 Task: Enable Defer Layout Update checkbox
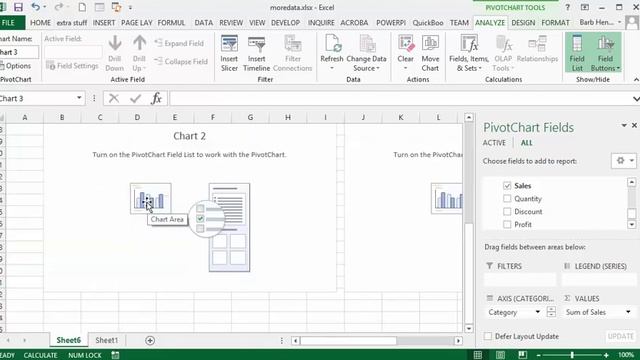click(x=488, y=336)
